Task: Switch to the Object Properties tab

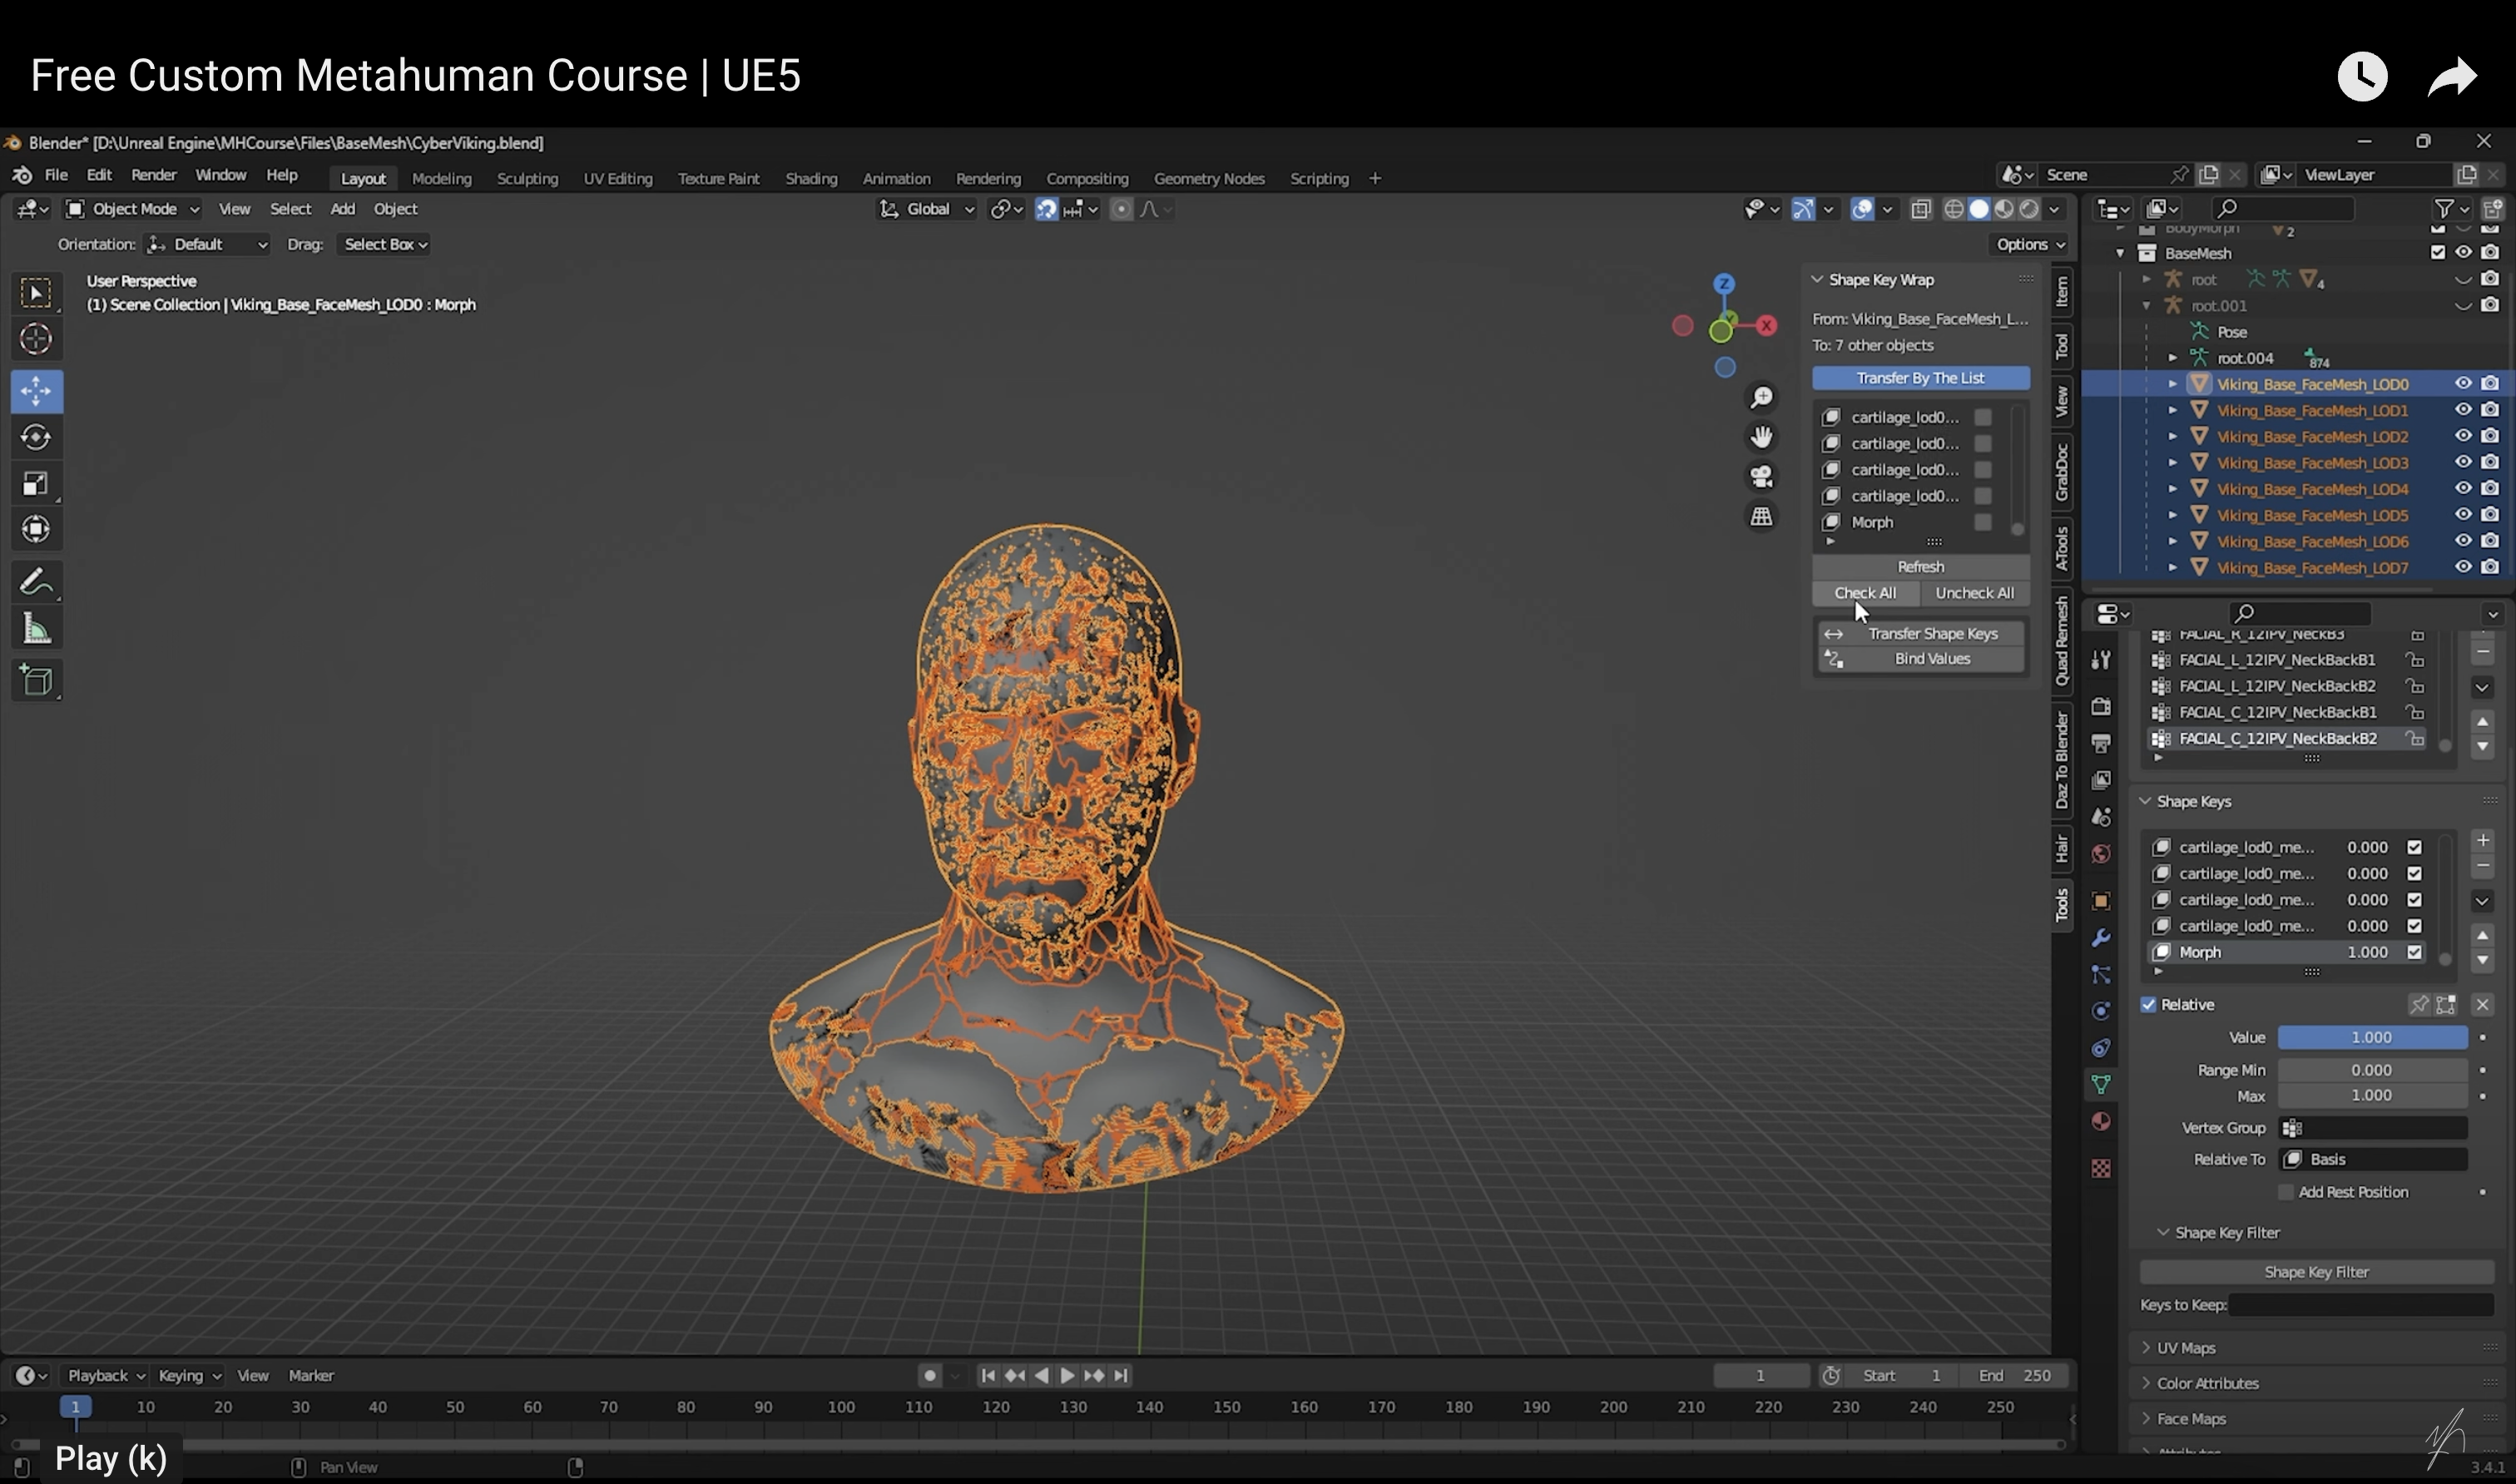Action: pyautogui.click(x=2101, y=901)
